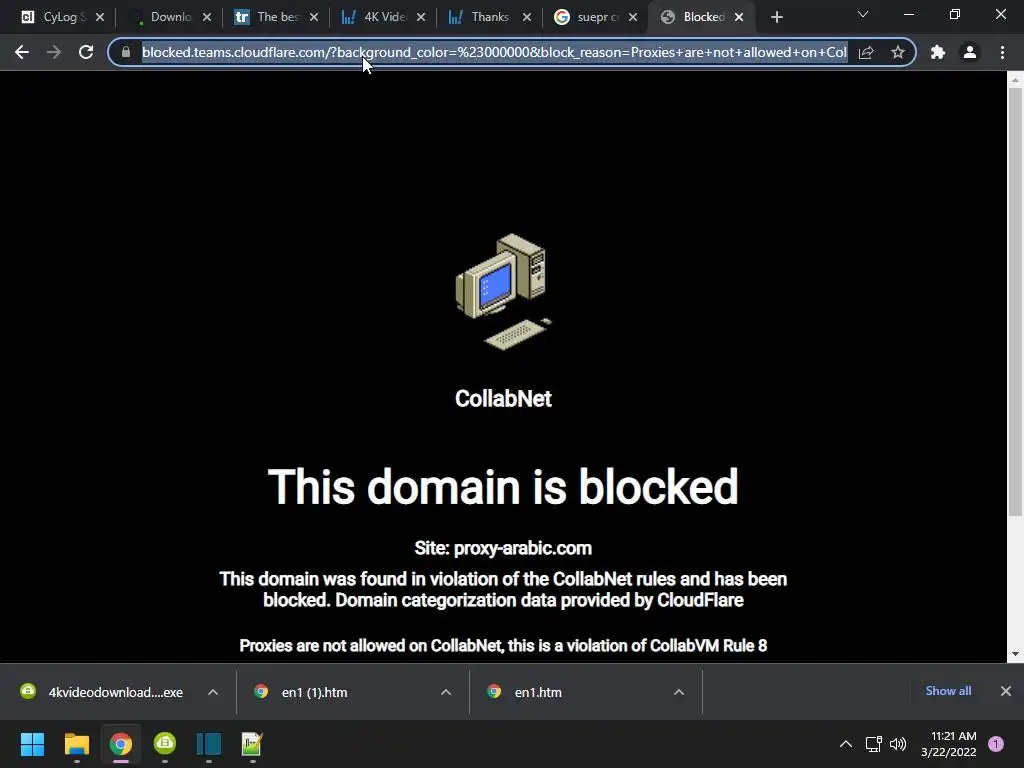Open tab search chevron
This screenshot has width=1024, height=768.
863,14
